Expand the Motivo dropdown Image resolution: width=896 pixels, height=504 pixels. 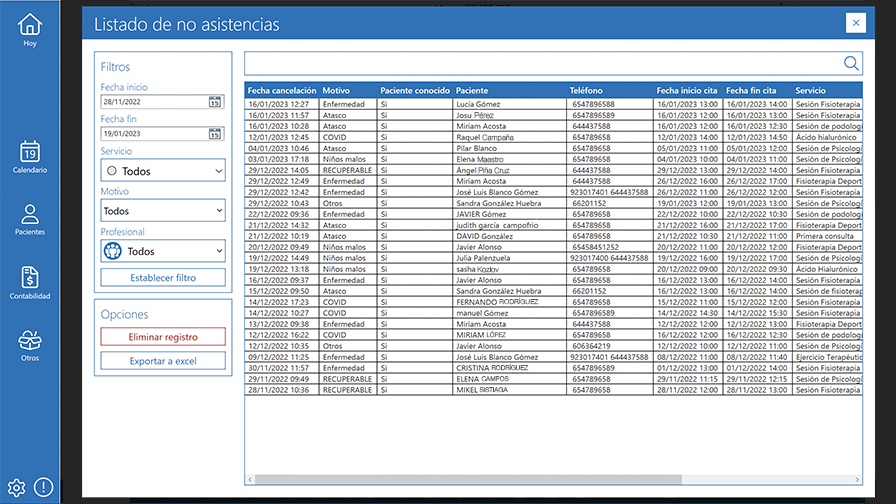(x=163, y=211)
